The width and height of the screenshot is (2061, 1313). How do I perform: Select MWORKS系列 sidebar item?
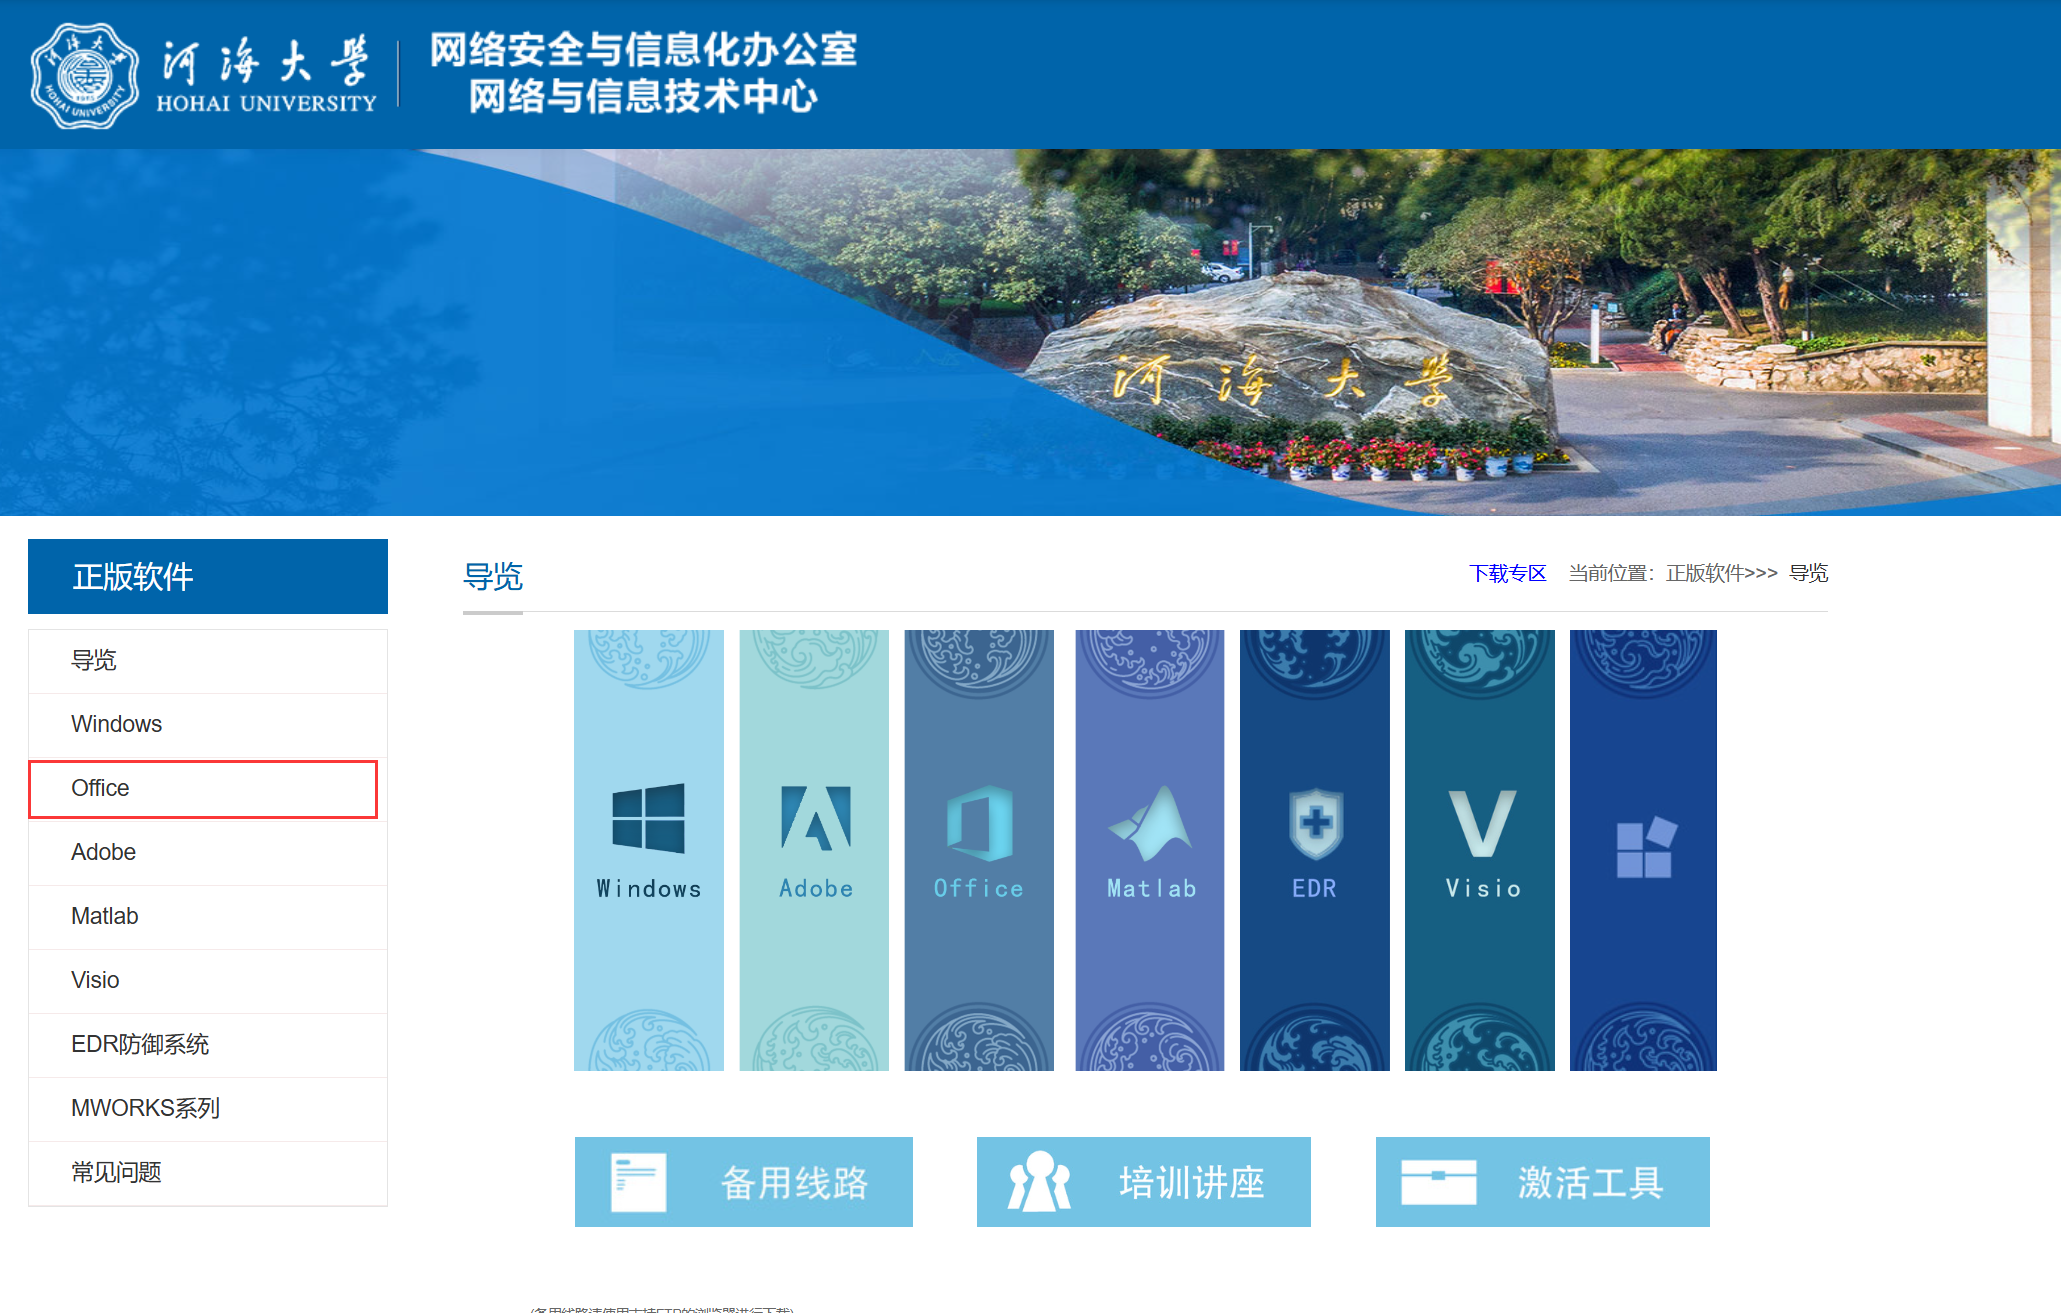[145, 1108]
